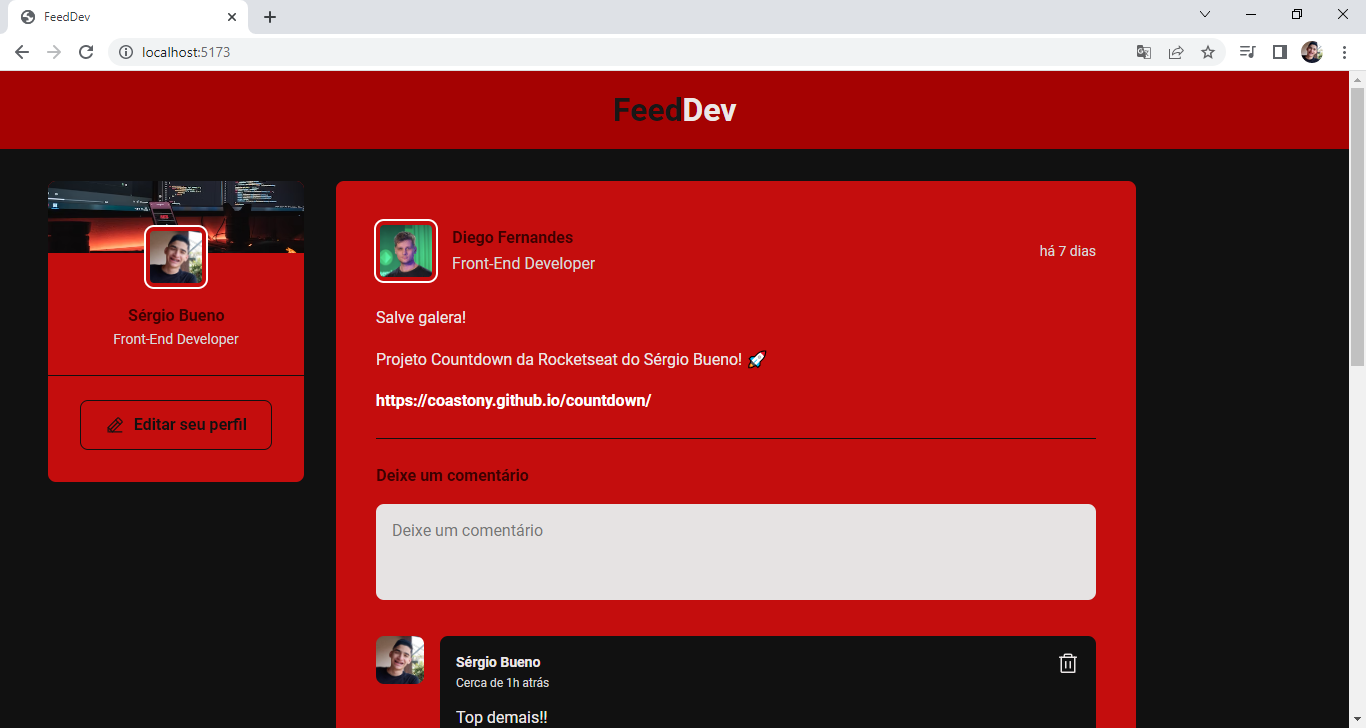Close the FeedDev tab
This screenshot has width=1366, height=728.
[232, 17]
